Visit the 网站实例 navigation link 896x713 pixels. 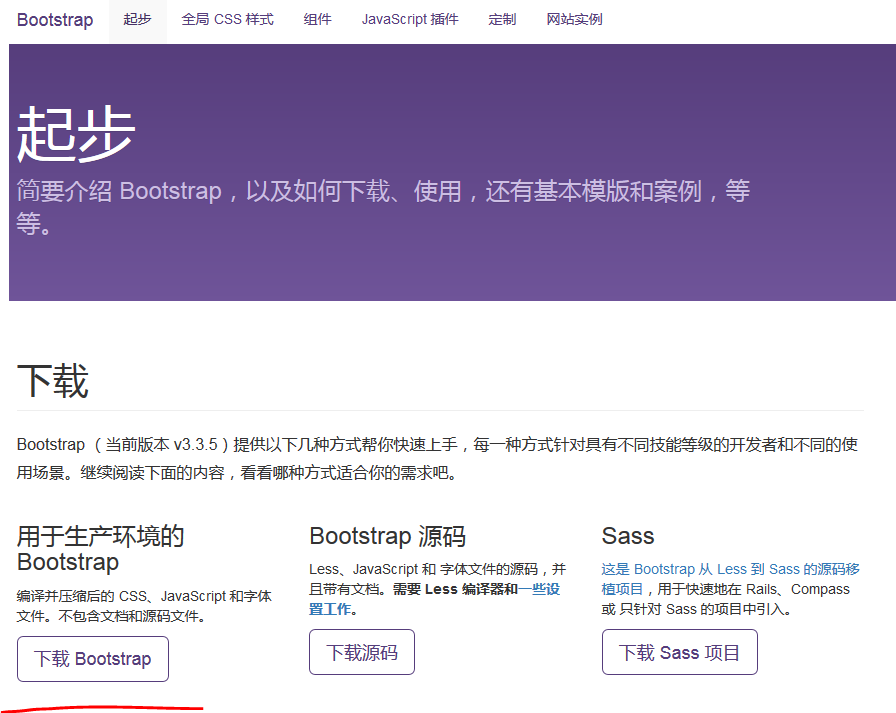point(574,19)
